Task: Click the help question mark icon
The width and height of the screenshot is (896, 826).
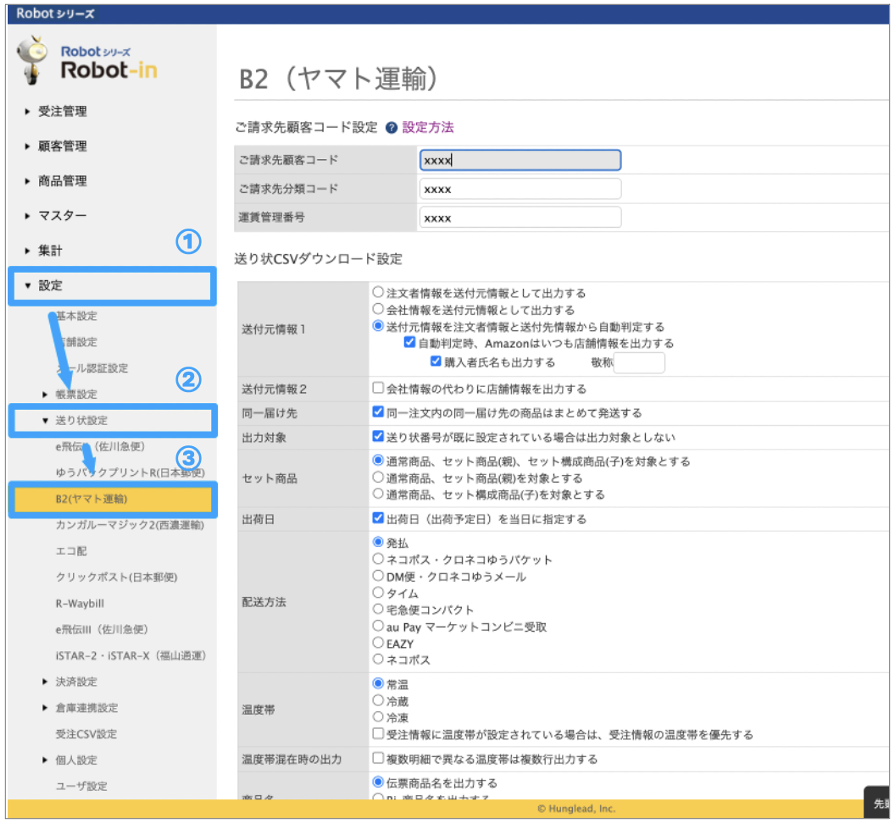Action: coord(391,128)
